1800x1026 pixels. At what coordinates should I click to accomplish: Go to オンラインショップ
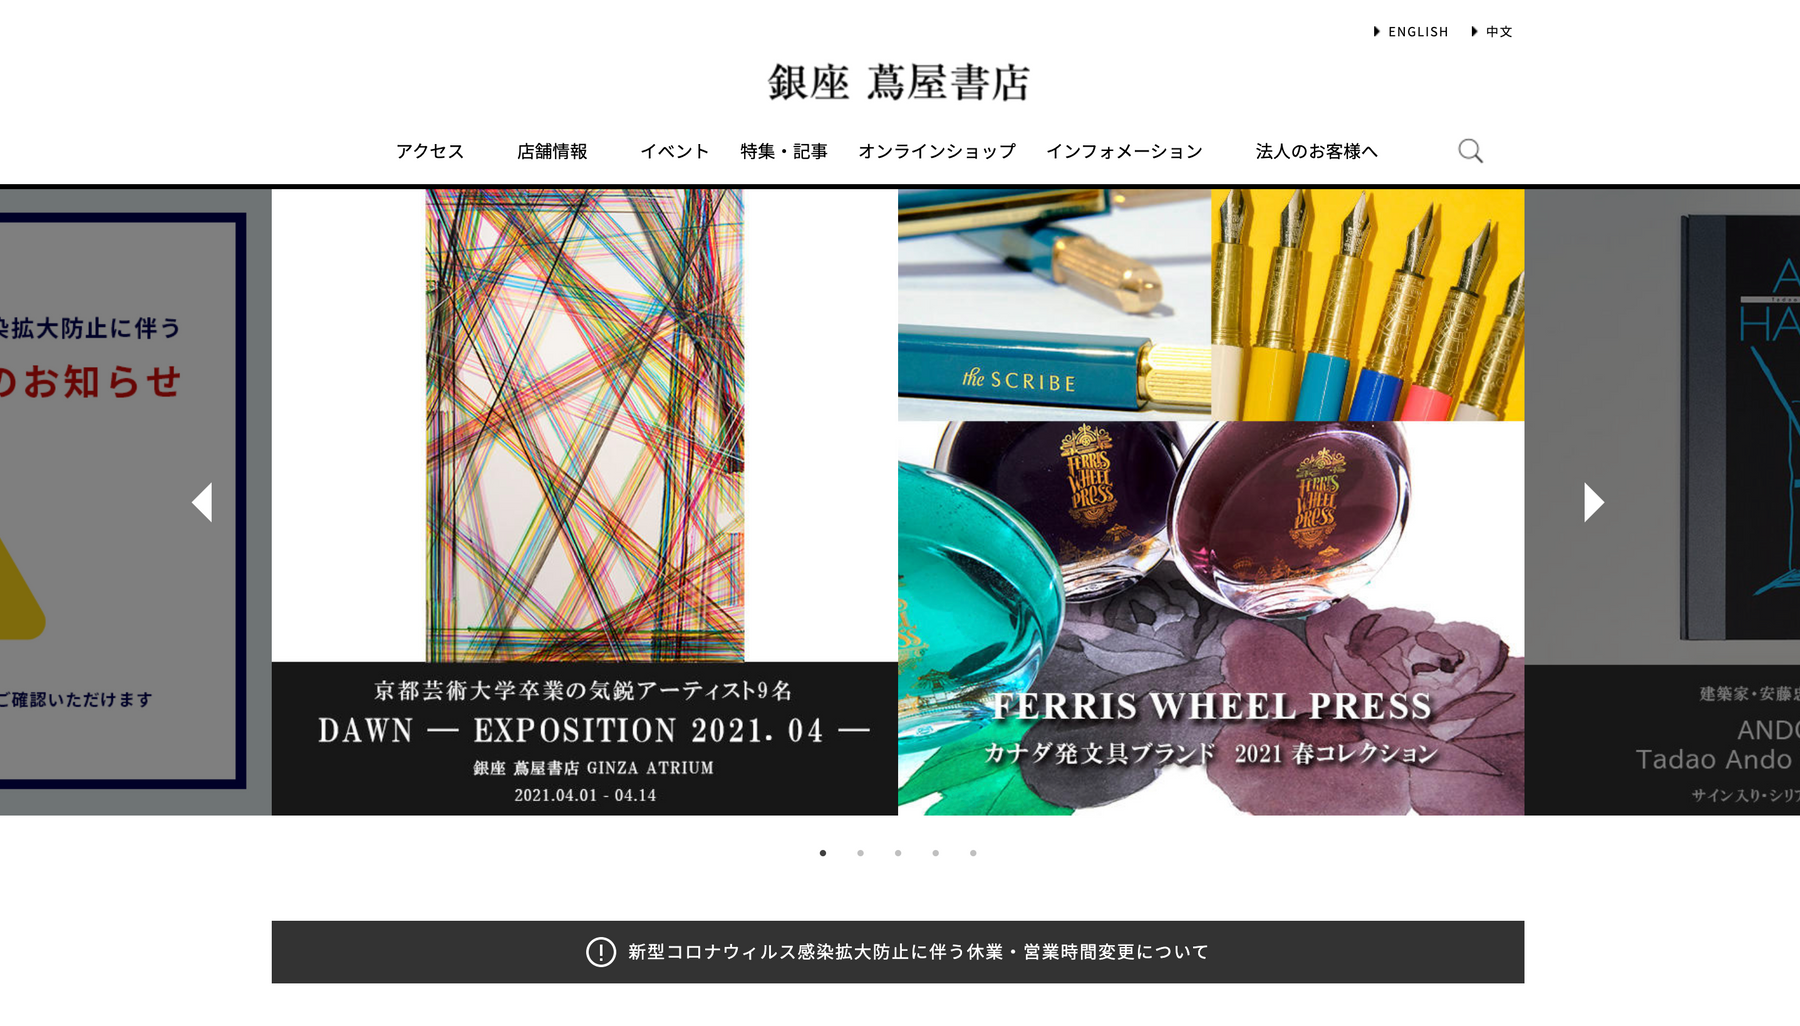[x=937, y=151]
